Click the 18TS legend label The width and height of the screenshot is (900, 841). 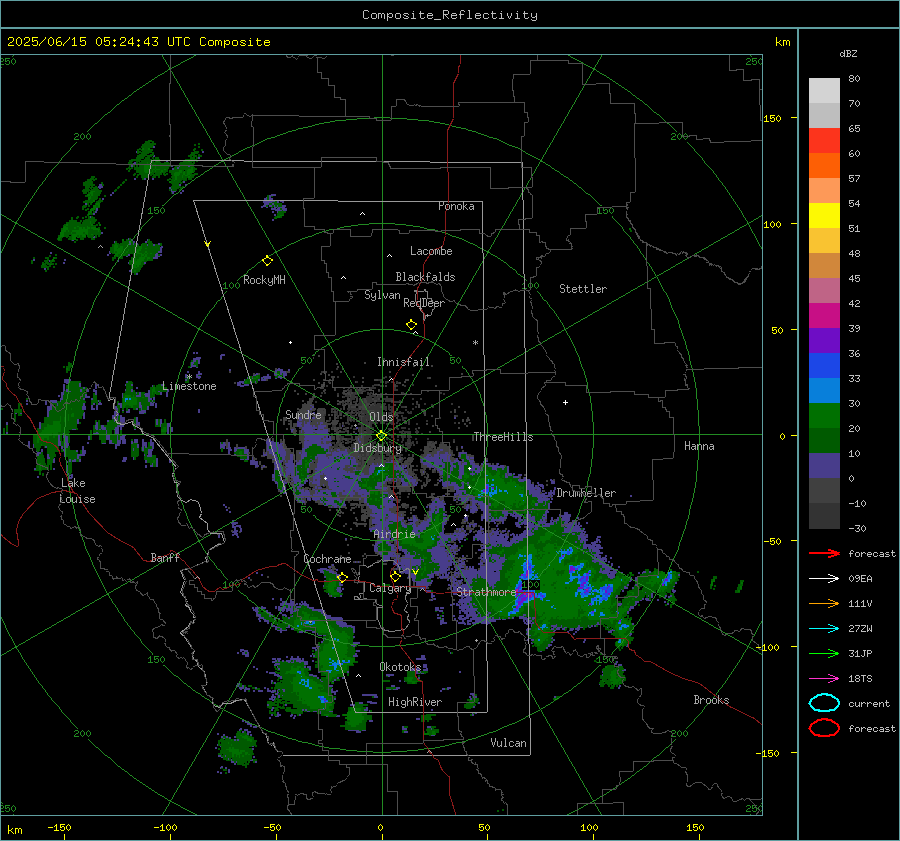[860, 679]
